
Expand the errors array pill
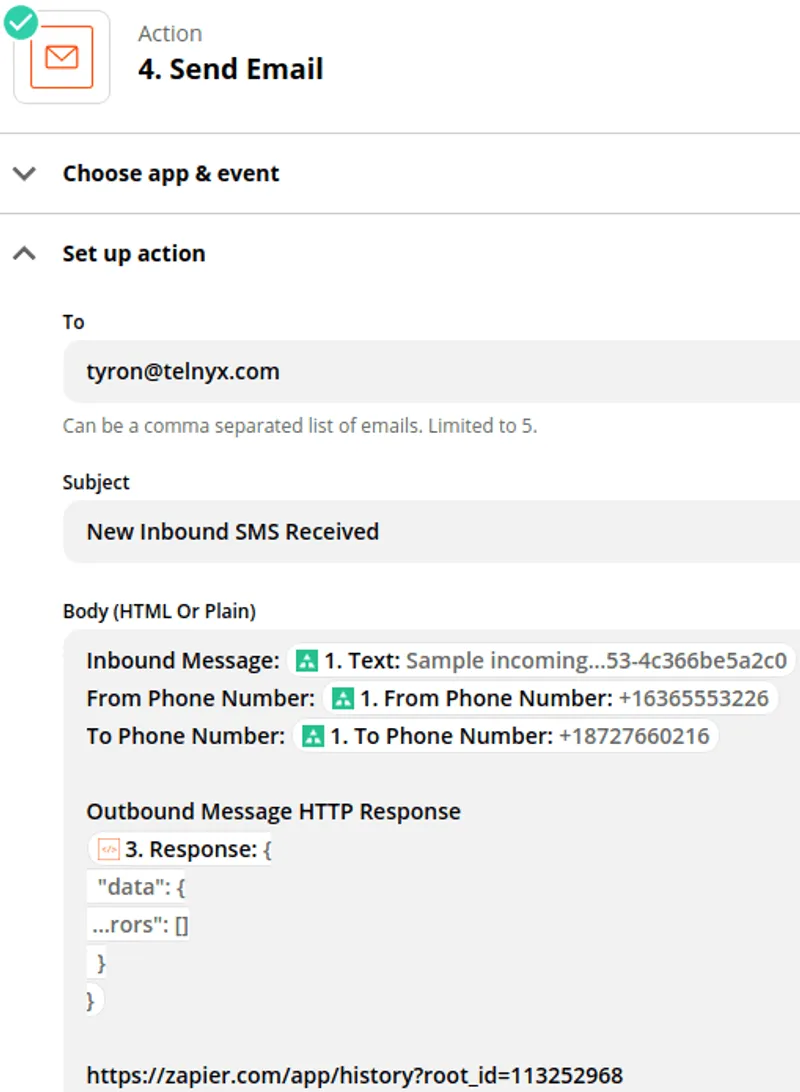click(137, 924)
